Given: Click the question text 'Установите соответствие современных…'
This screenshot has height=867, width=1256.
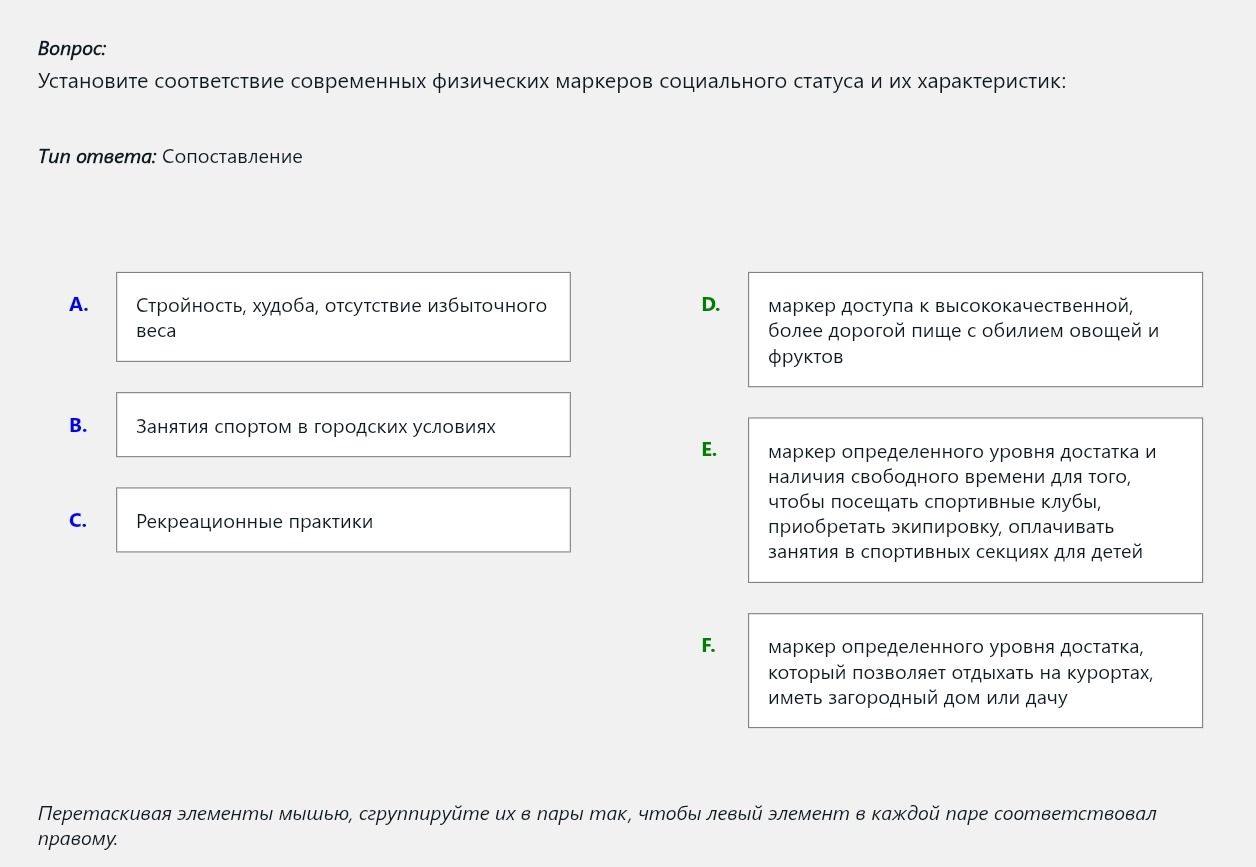Looking at the screenshot, I should pyautogui.click(x=552, y=81).
